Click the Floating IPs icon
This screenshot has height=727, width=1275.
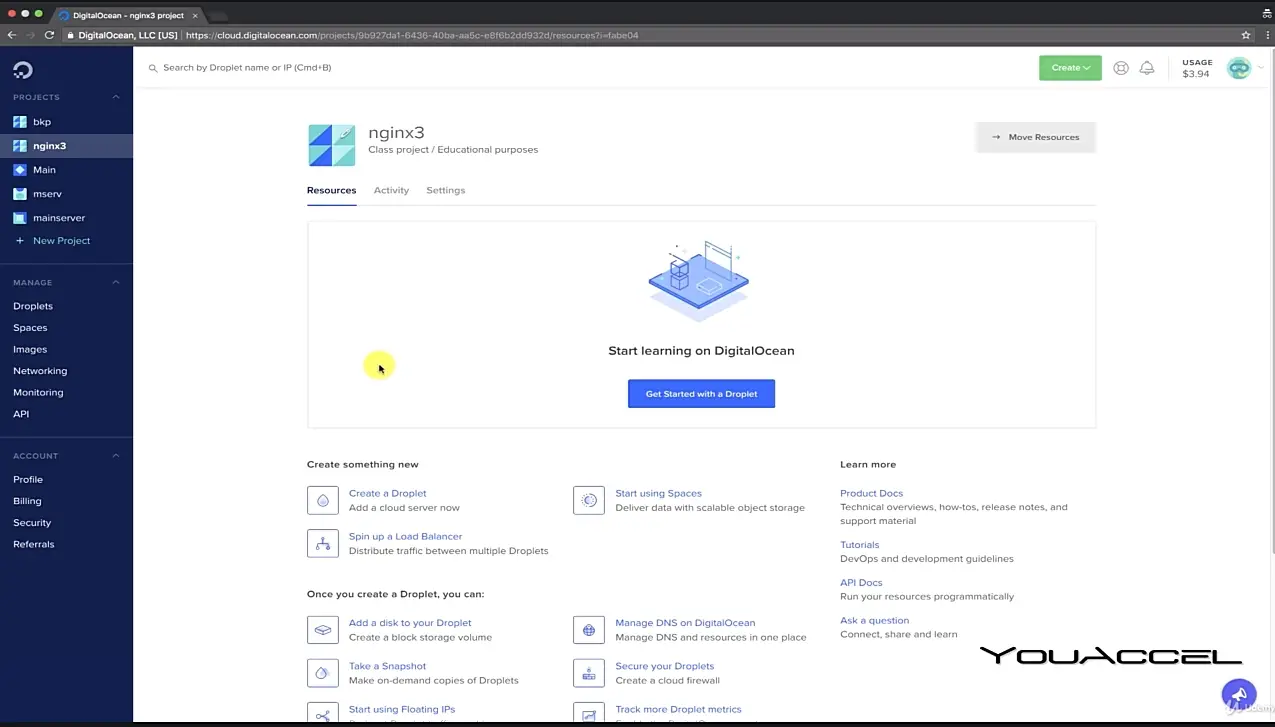pos(323,714)
